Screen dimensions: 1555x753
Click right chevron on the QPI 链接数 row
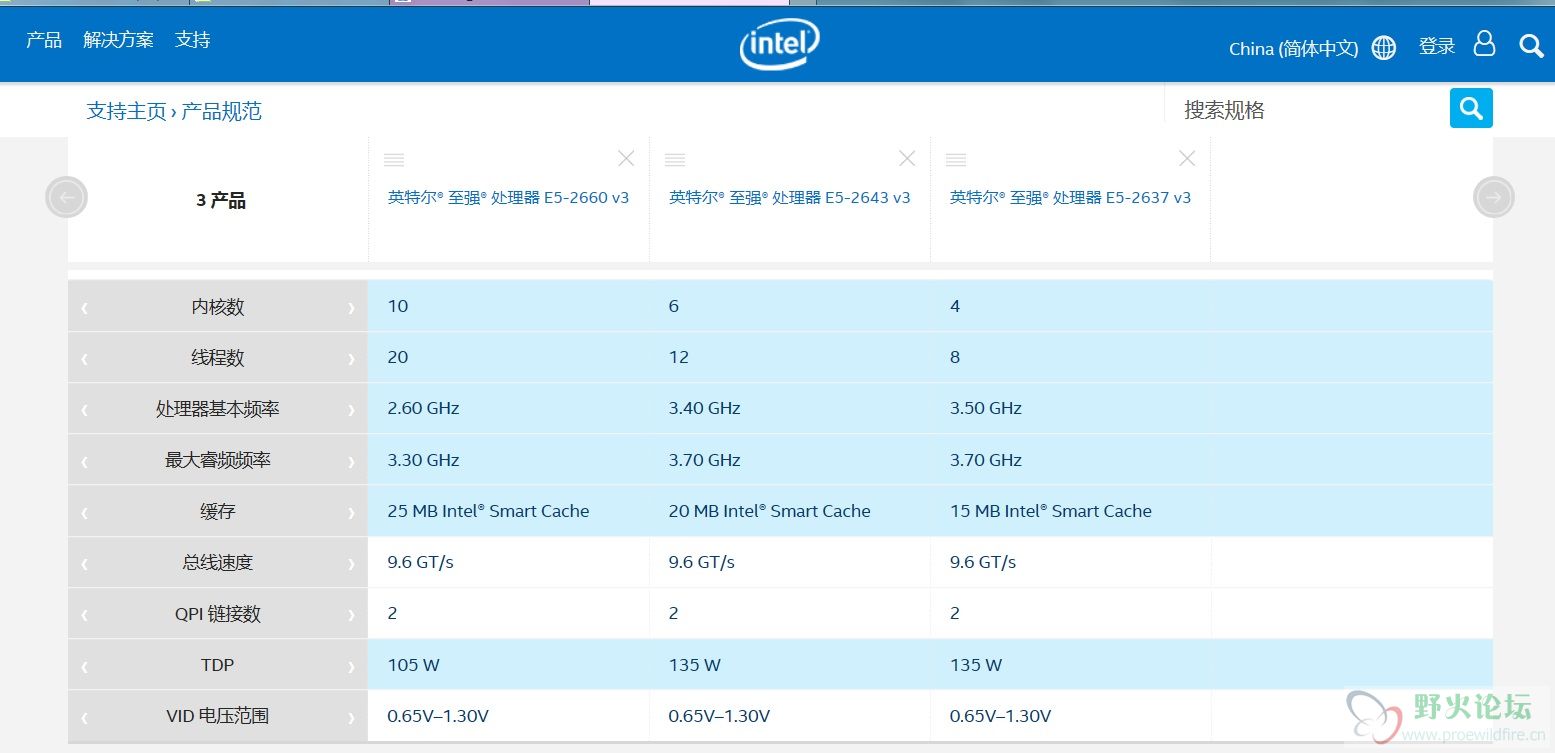351,615
